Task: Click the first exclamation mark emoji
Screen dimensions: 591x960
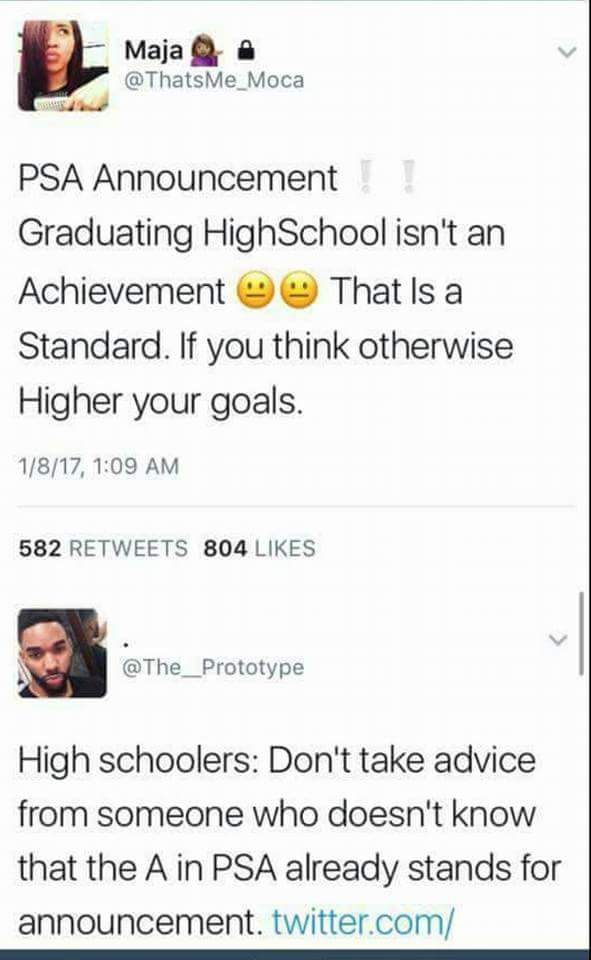Action: [x=366, y=177]
